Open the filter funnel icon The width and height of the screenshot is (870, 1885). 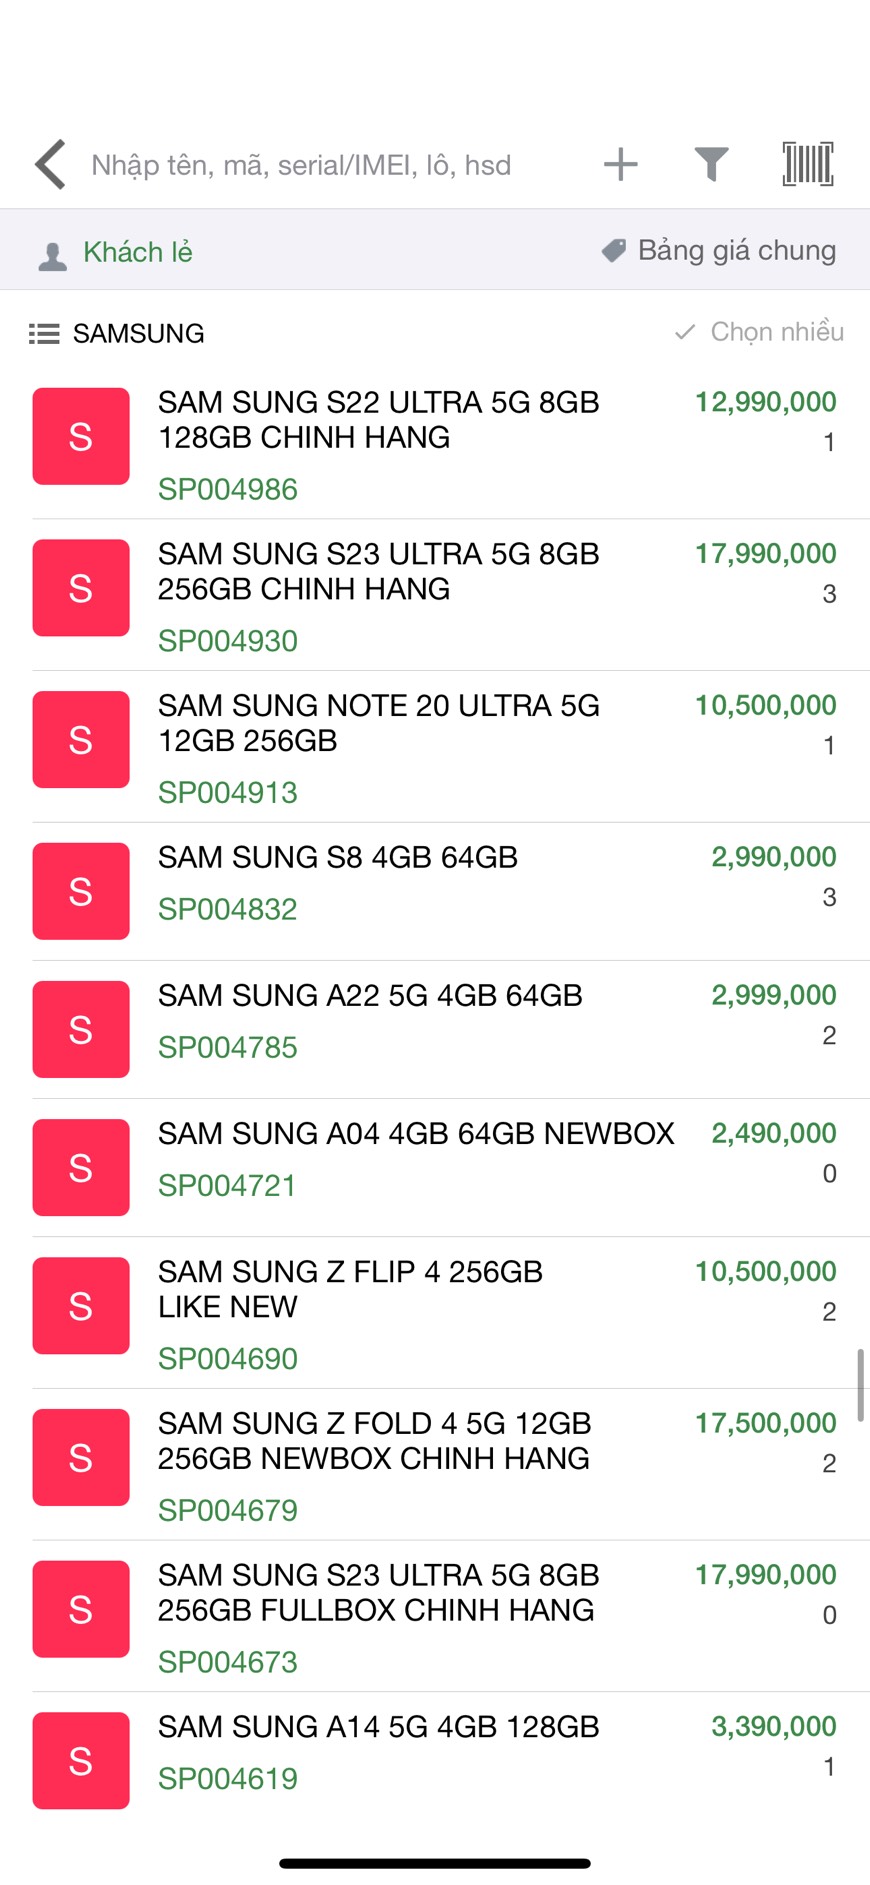coord(711,164)
